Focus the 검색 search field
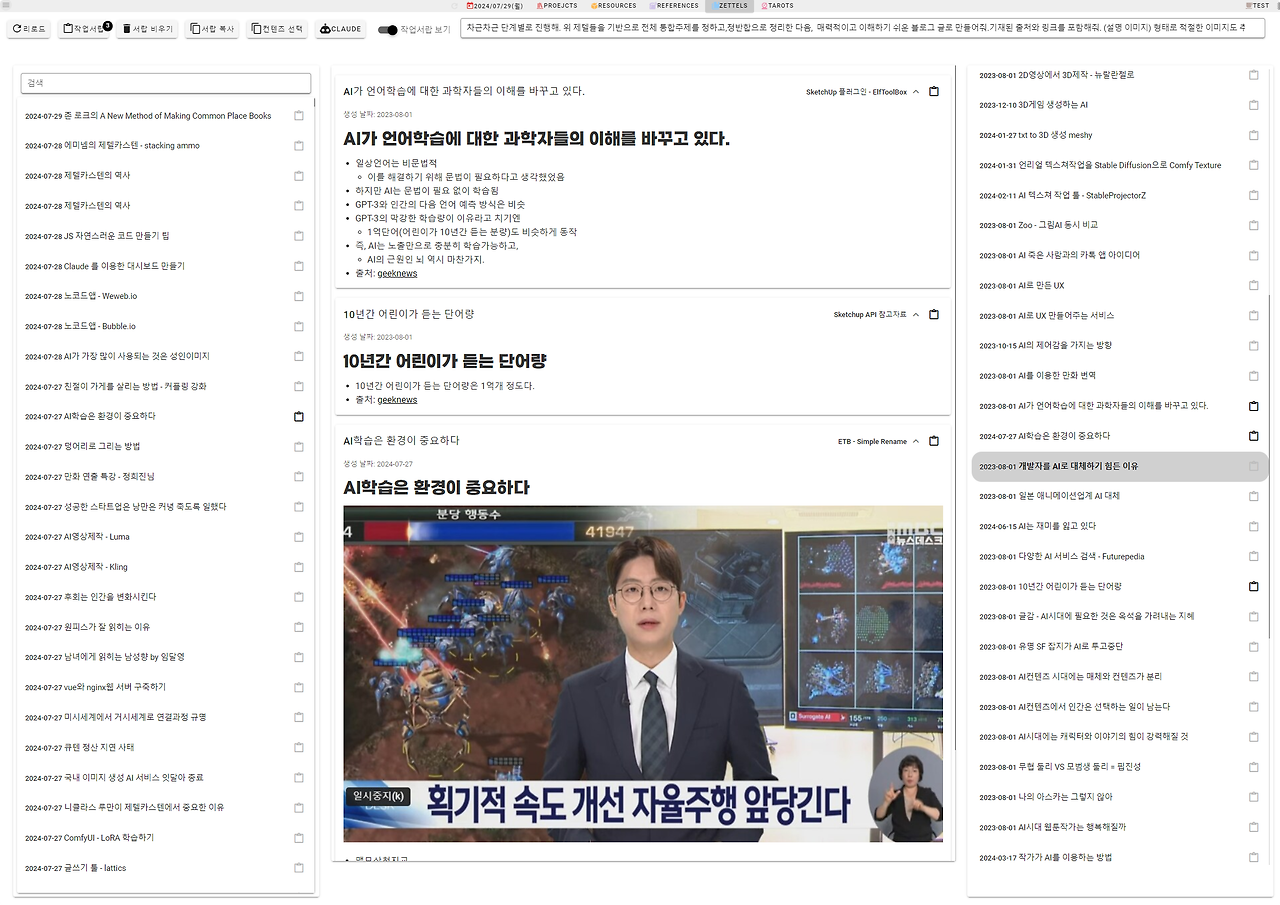 [x=166, y=83]
